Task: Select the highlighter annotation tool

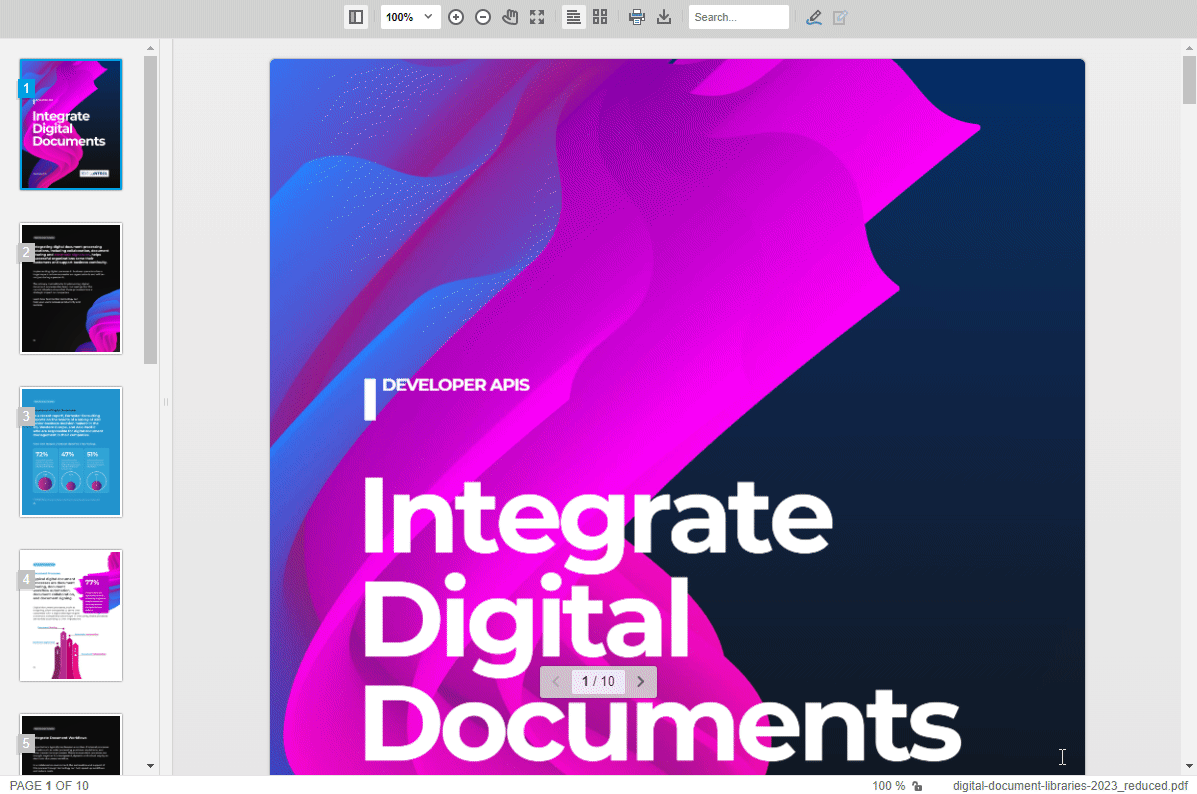Action: (x=813, y=17)
